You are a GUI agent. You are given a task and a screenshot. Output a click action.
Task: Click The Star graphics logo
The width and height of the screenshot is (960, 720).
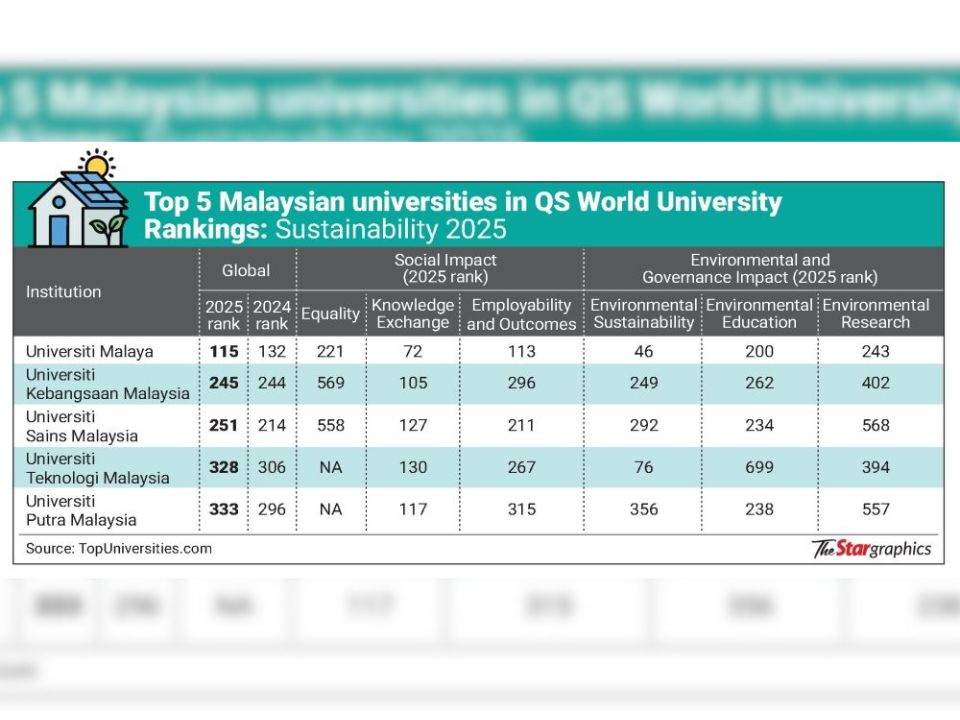tap(872, 549)
